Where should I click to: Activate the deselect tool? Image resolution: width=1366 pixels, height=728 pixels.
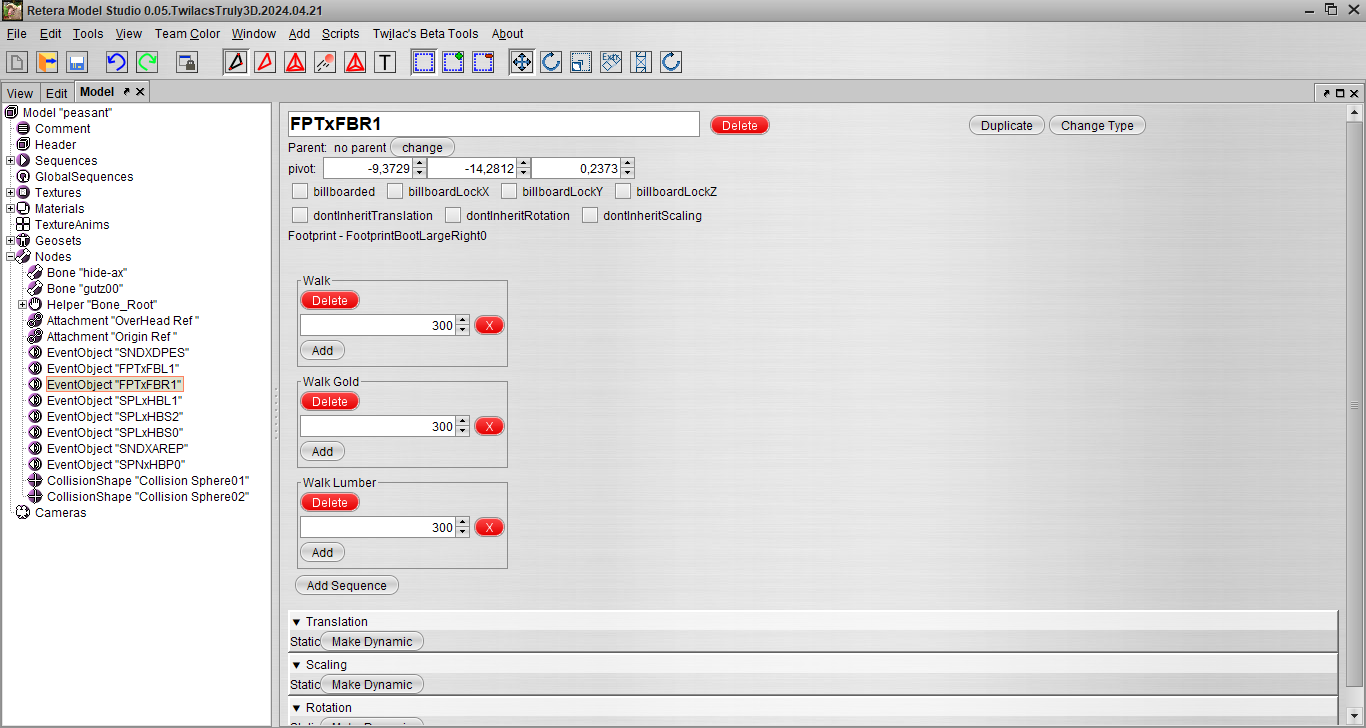click(x=483, y=62)
